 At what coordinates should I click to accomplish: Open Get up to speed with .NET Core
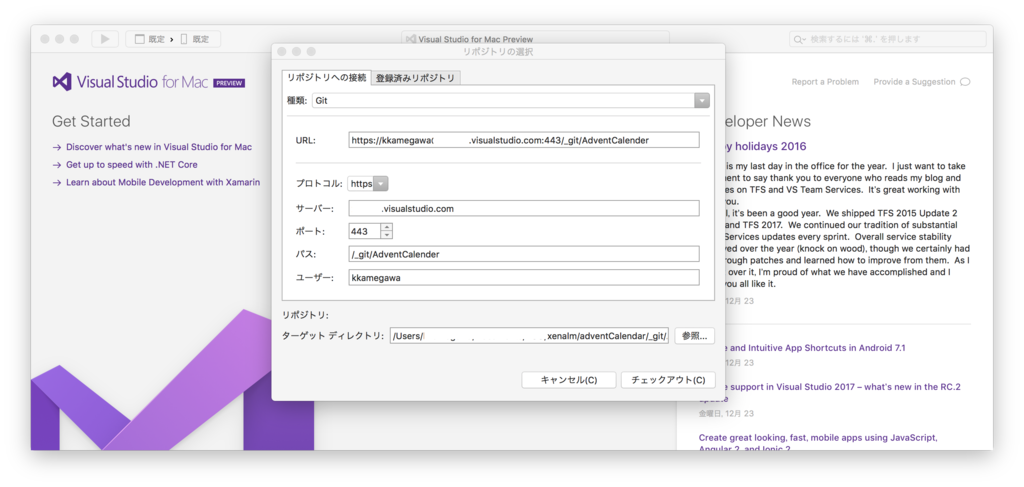tap(132, 165)
